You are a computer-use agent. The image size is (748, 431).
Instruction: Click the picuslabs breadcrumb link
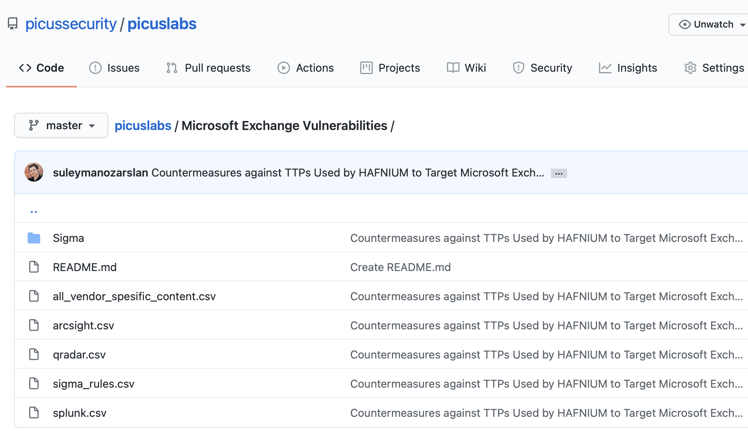pyautogui.click(x=143, y=126)
